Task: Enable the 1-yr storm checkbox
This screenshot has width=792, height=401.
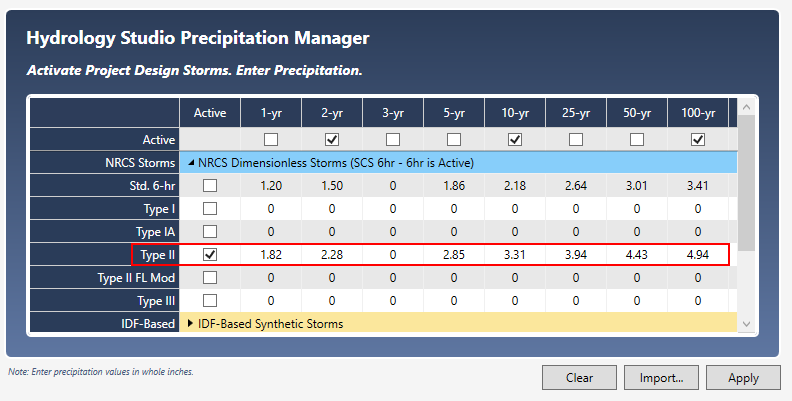Action: 271,139
